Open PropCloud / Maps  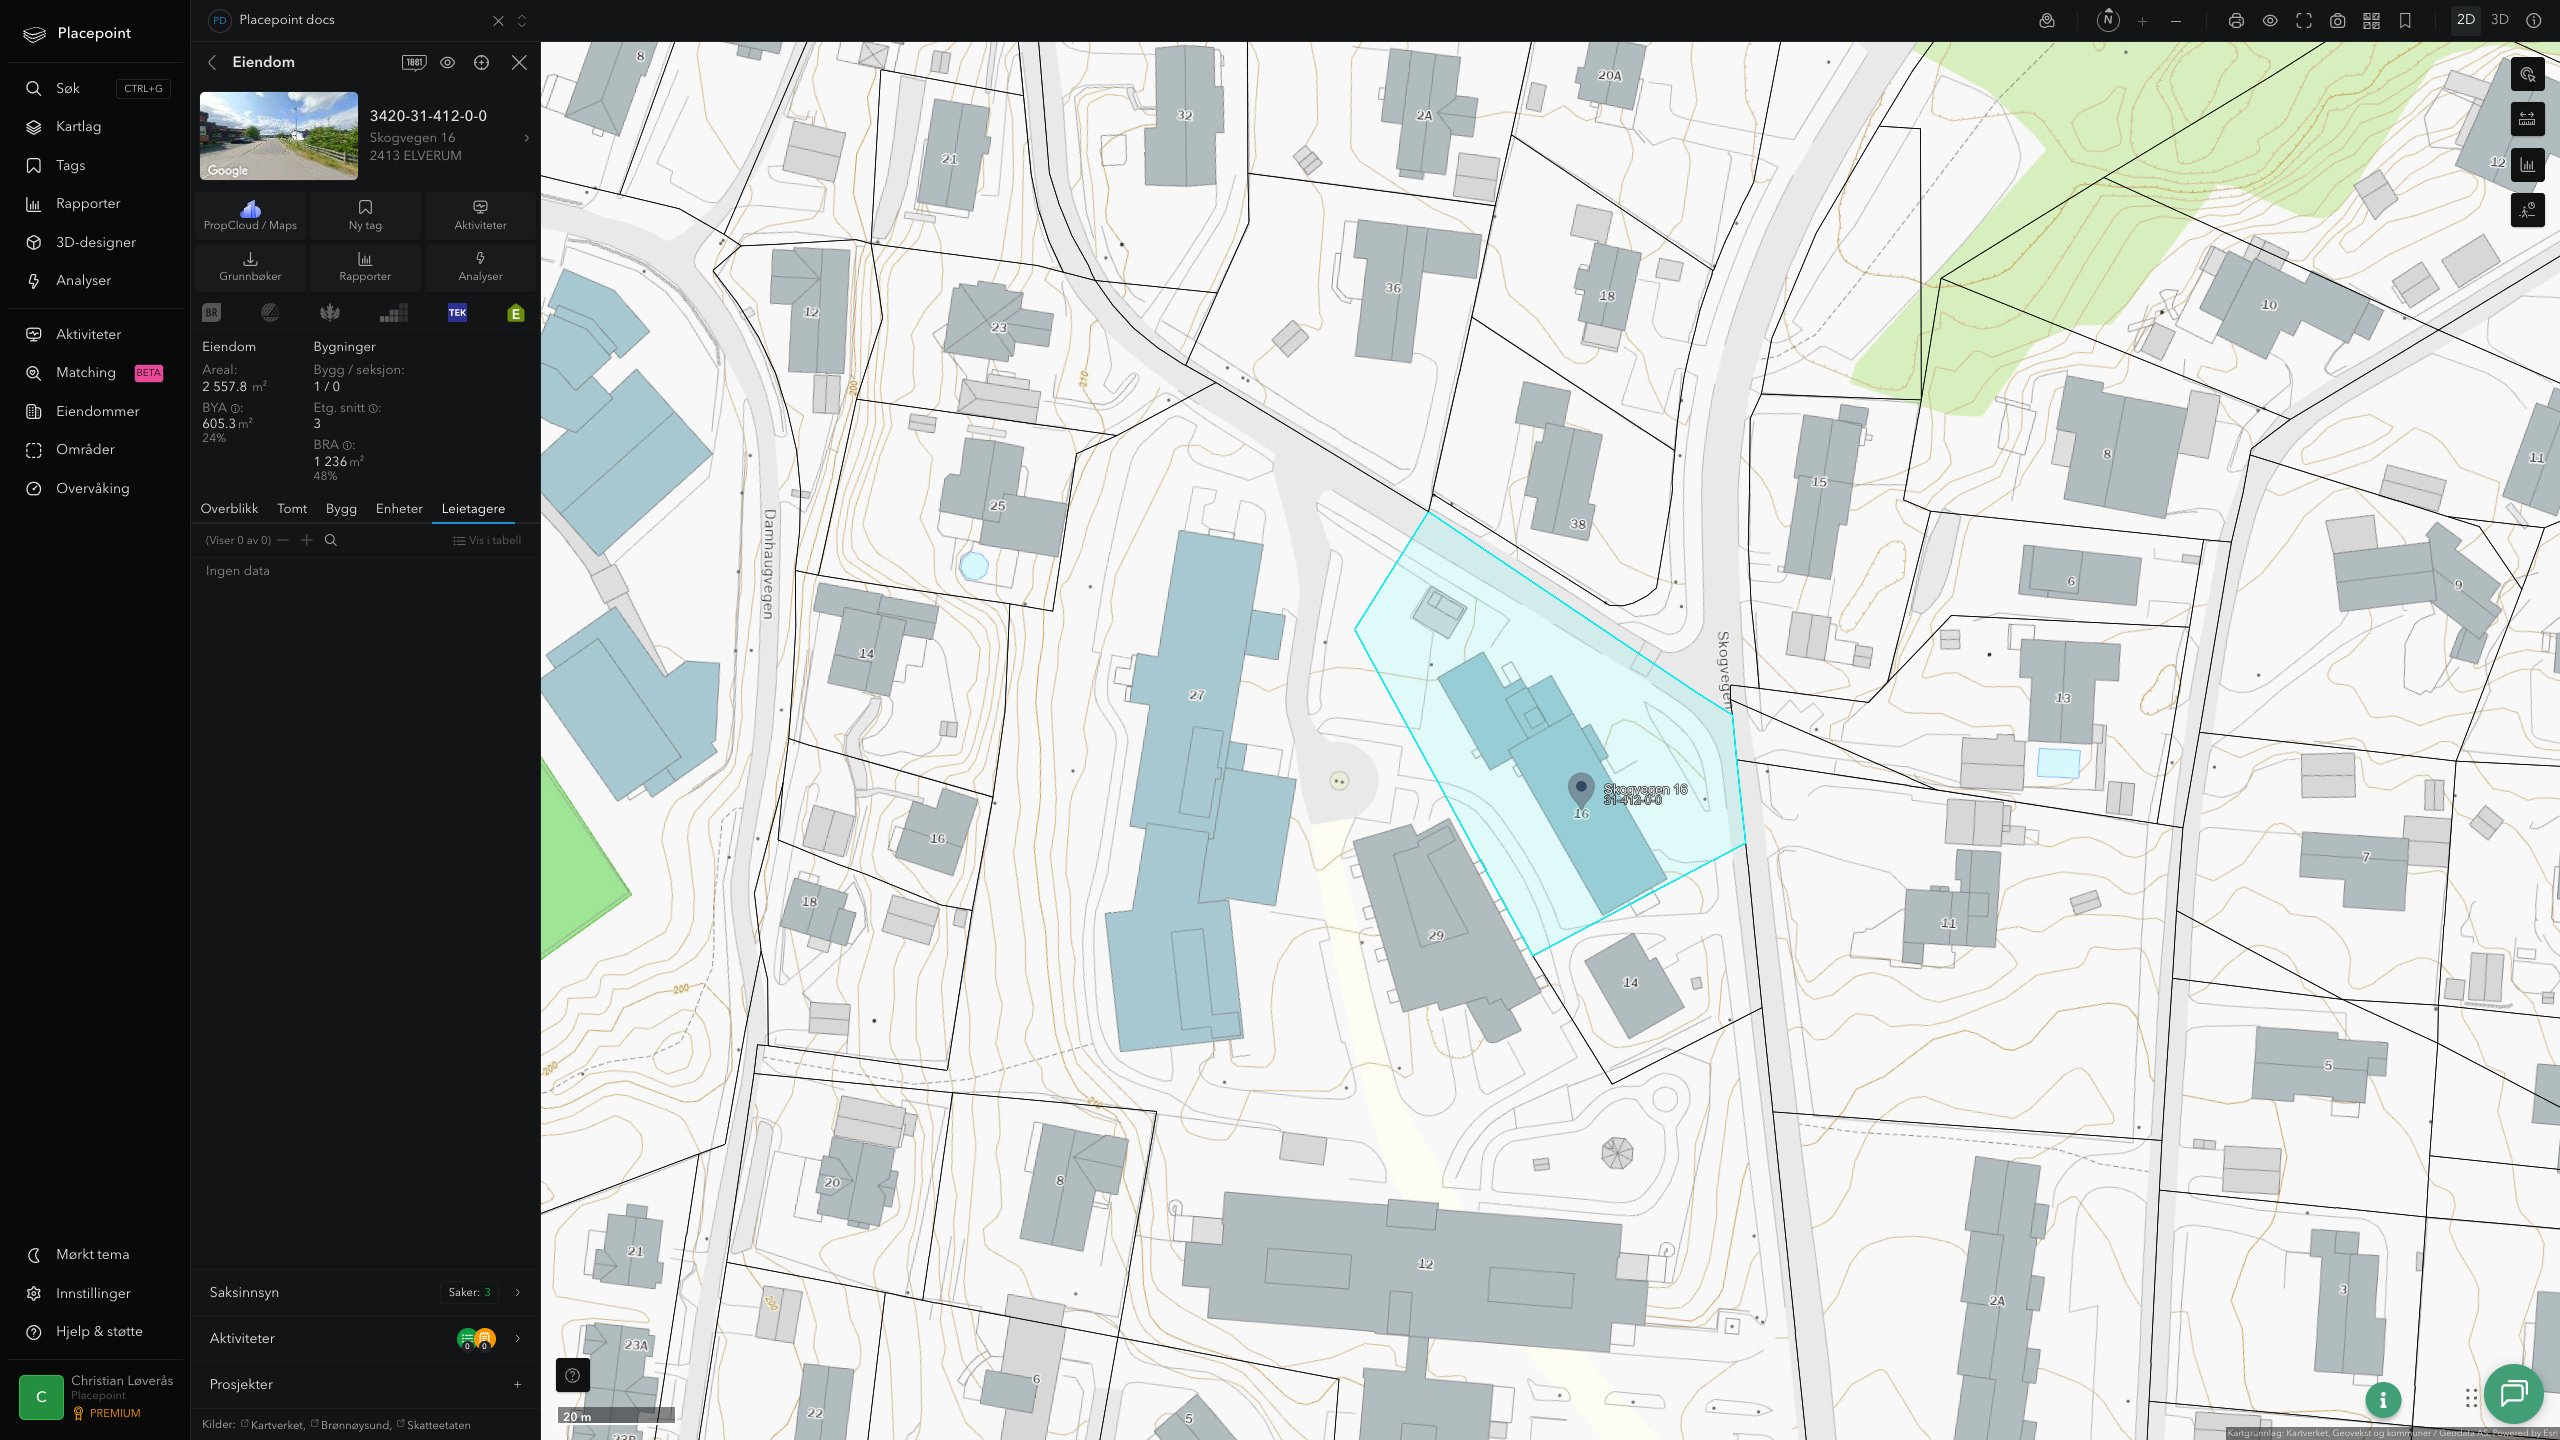(250, 215)
